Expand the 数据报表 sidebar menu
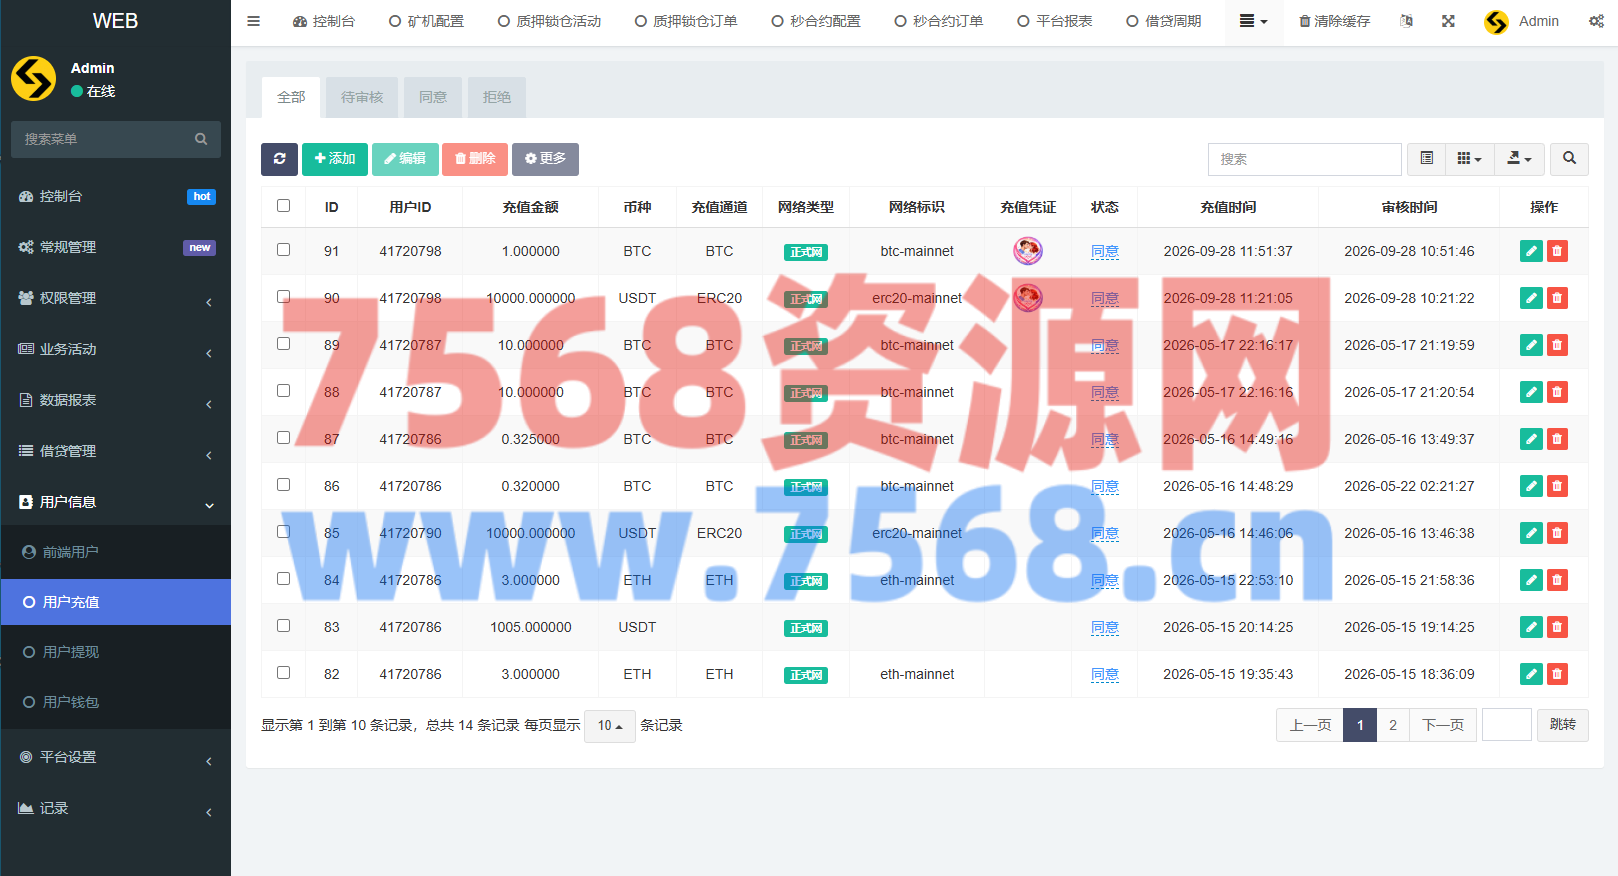This screenshot has width=1618, height=876. click(116, 400)
